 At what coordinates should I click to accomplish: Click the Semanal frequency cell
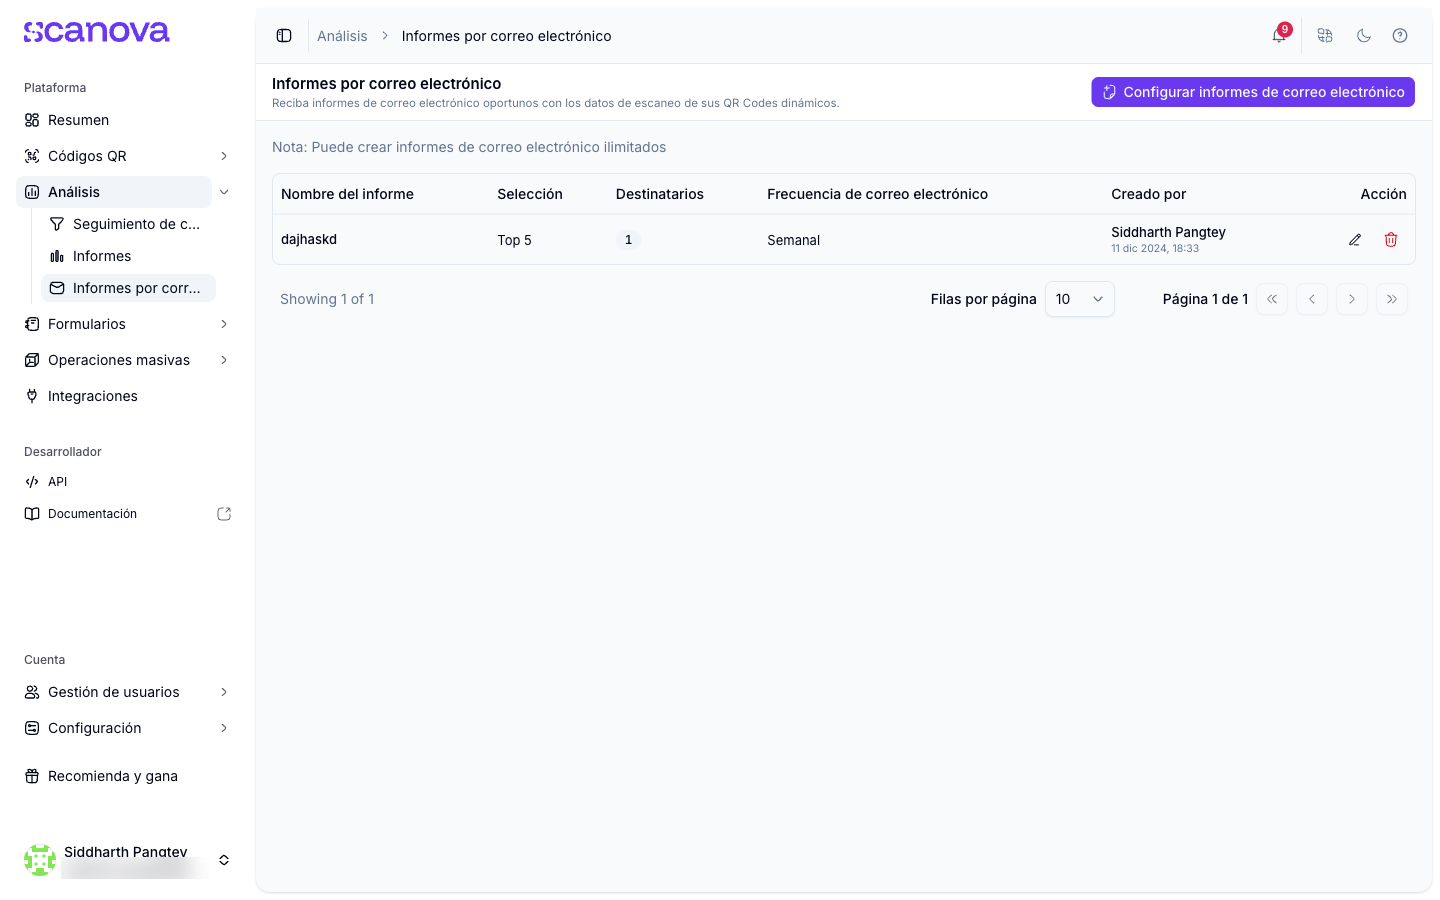(x=793, y=240)
